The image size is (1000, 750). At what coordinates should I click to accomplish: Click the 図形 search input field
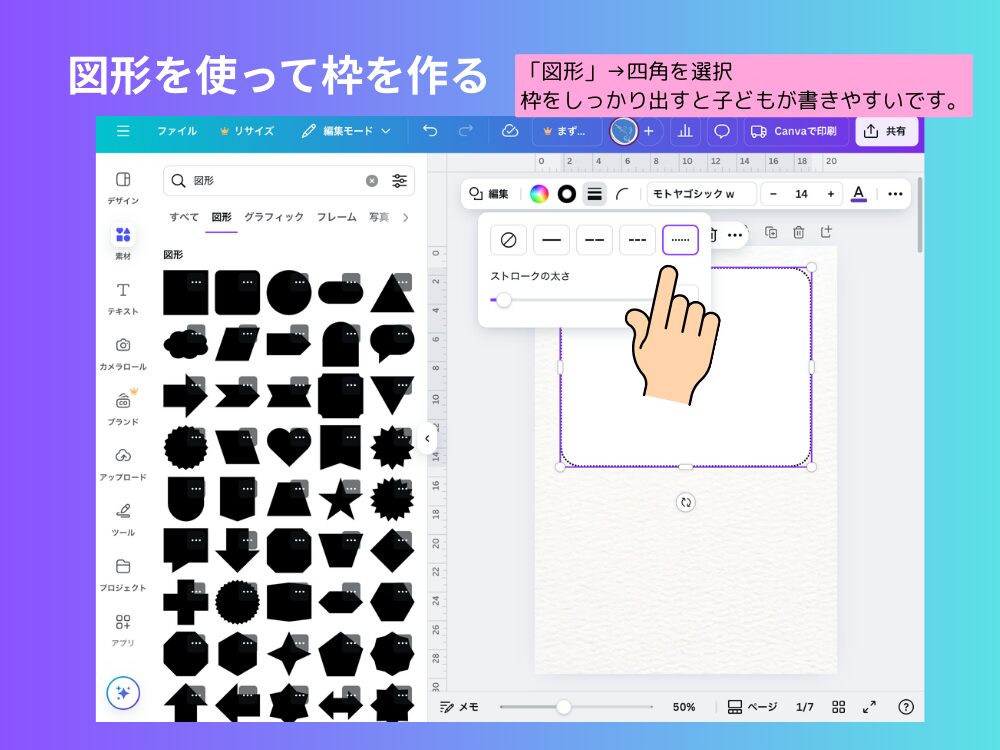click(x=275, y=181)
